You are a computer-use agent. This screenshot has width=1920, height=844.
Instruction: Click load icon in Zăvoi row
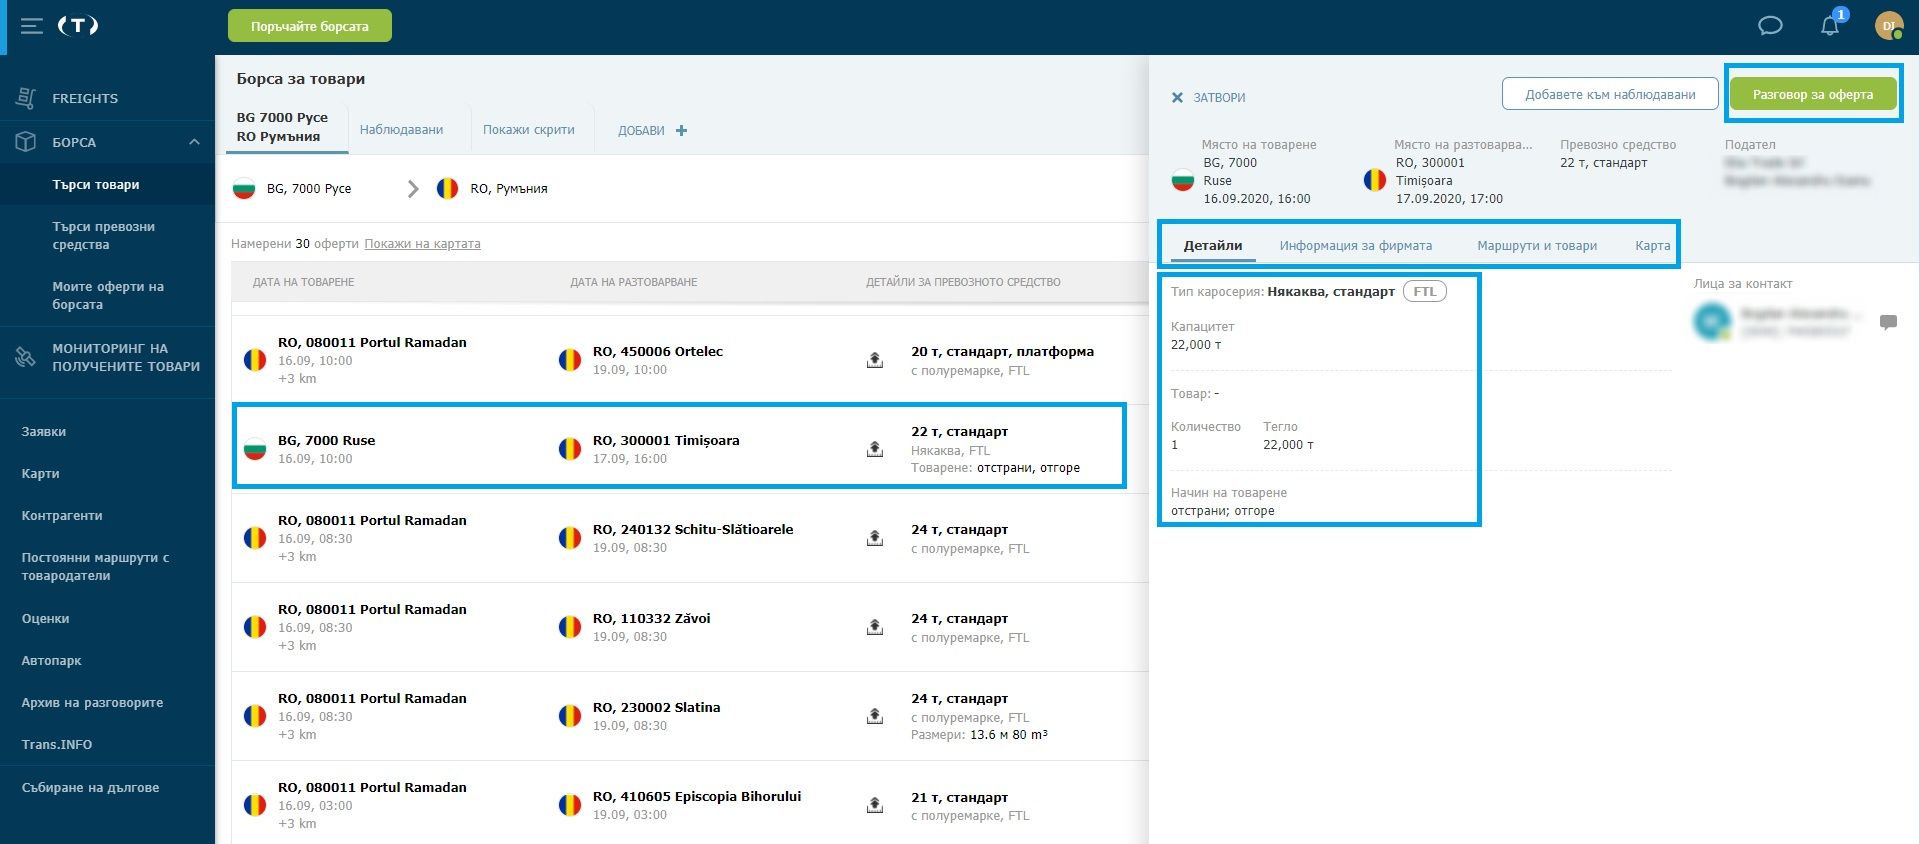875,627
